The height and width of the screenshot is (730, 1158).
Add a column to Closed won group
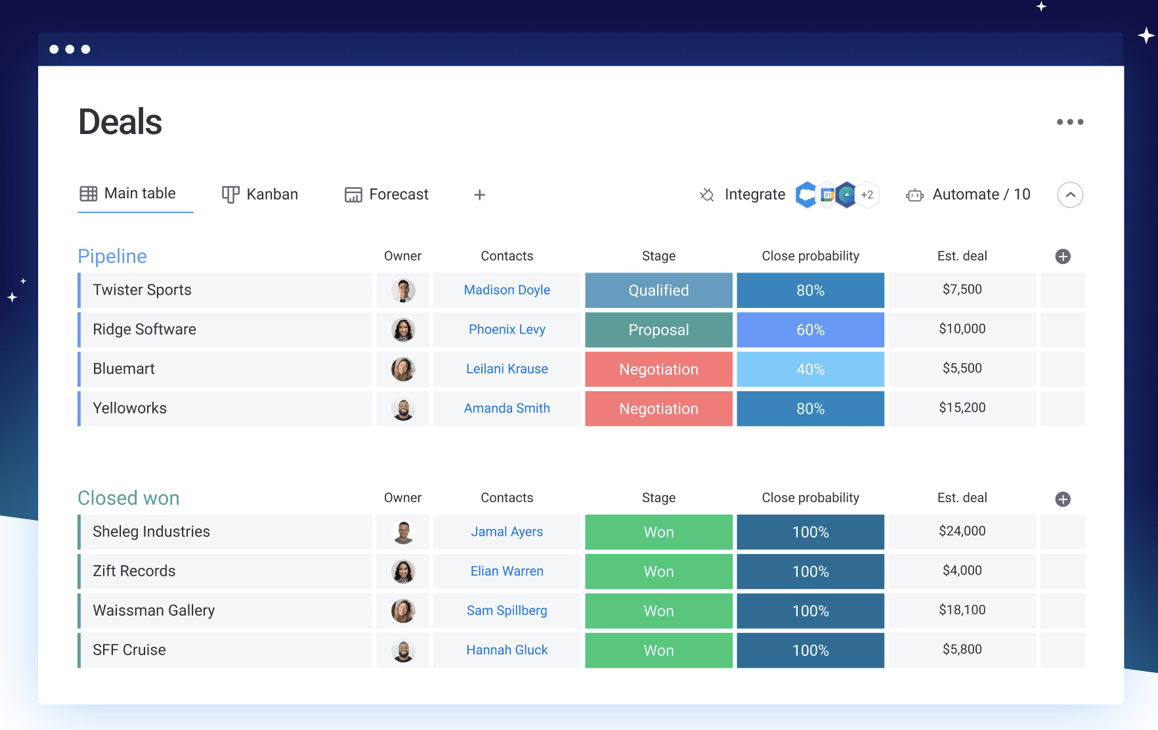1063,499
